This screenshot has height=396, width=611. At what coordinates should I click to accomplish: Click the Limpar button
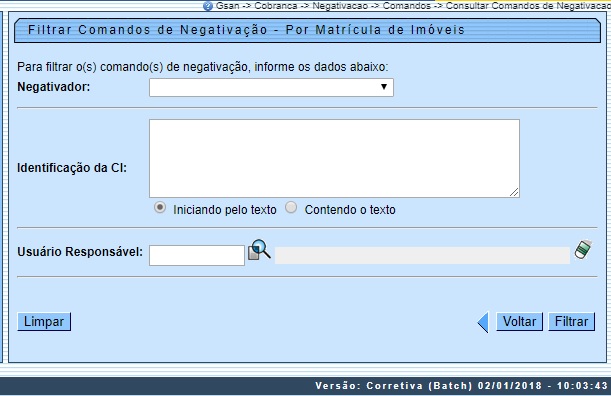point(44,322)
